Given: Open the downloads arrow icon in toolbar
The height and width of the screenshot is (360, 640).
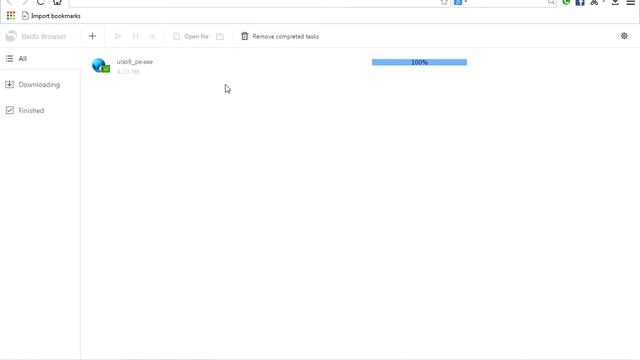Looking at the screenshot, I should point(615,2).
